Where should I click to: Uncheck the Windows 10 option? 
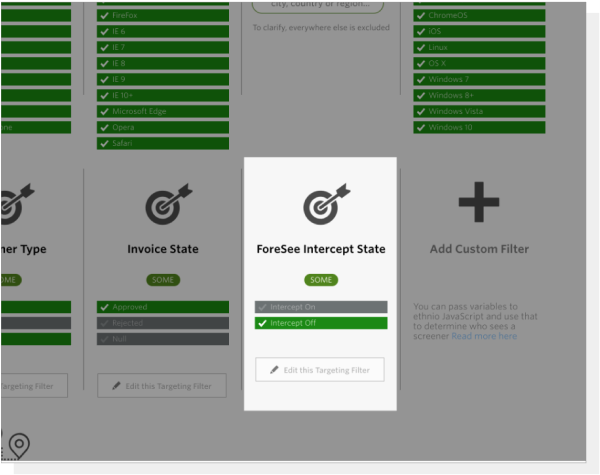[x=420, y=127]
